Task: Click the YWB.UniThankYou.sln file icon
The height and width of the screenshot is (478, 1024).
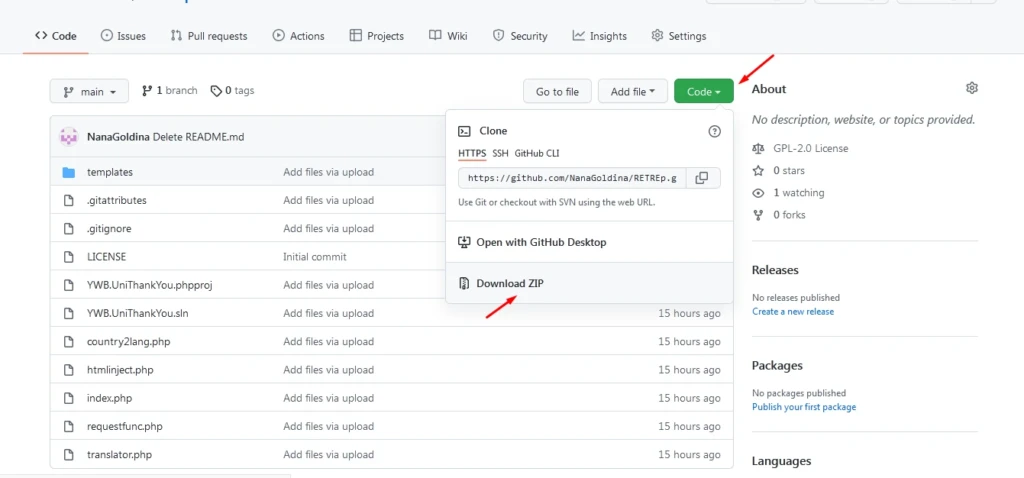Action: pos(69,313)
